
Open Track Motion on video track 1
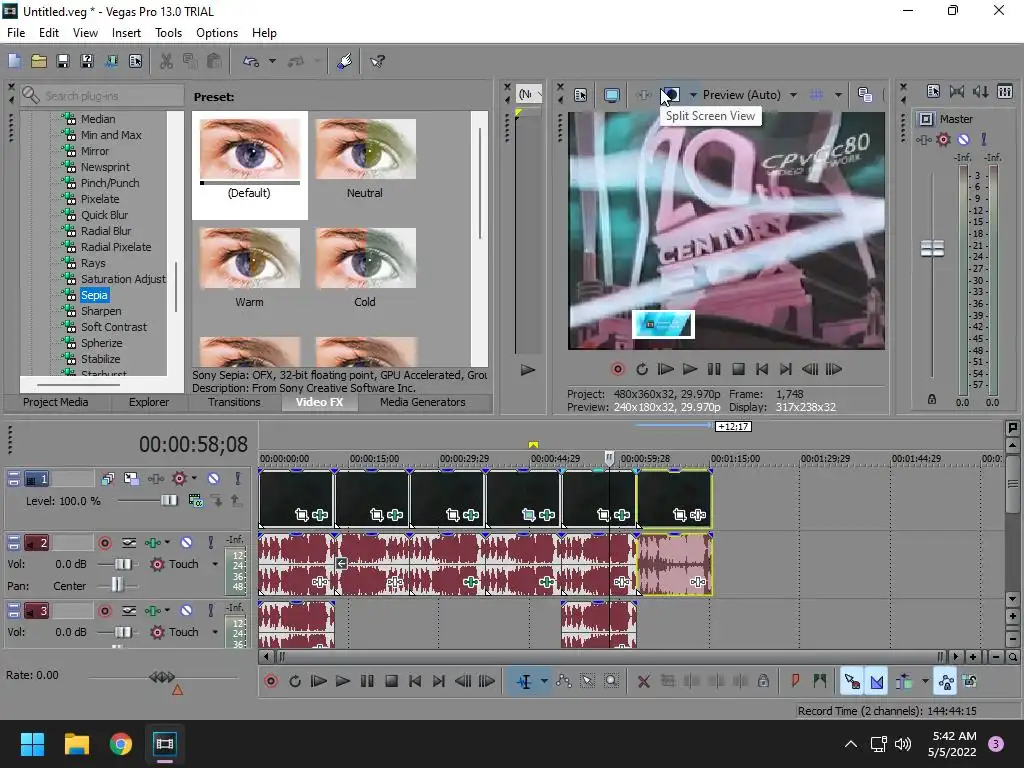(x=131, y=479)
